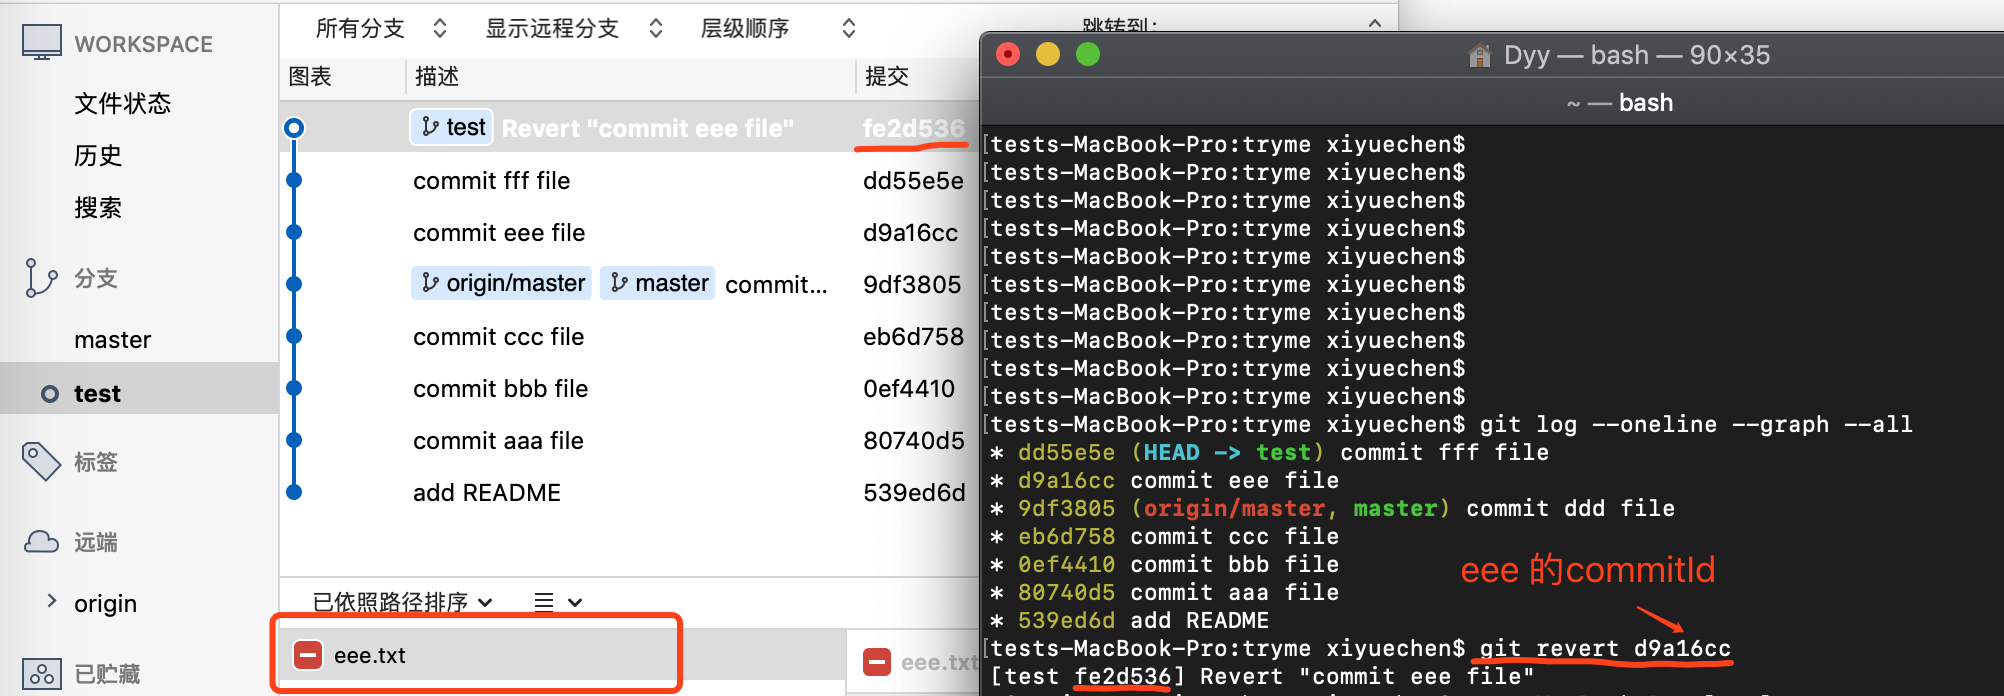The height and width of the screenshot is (696, 2004).
Task: Click the commit column header
Action: click(x=887, y=77)
